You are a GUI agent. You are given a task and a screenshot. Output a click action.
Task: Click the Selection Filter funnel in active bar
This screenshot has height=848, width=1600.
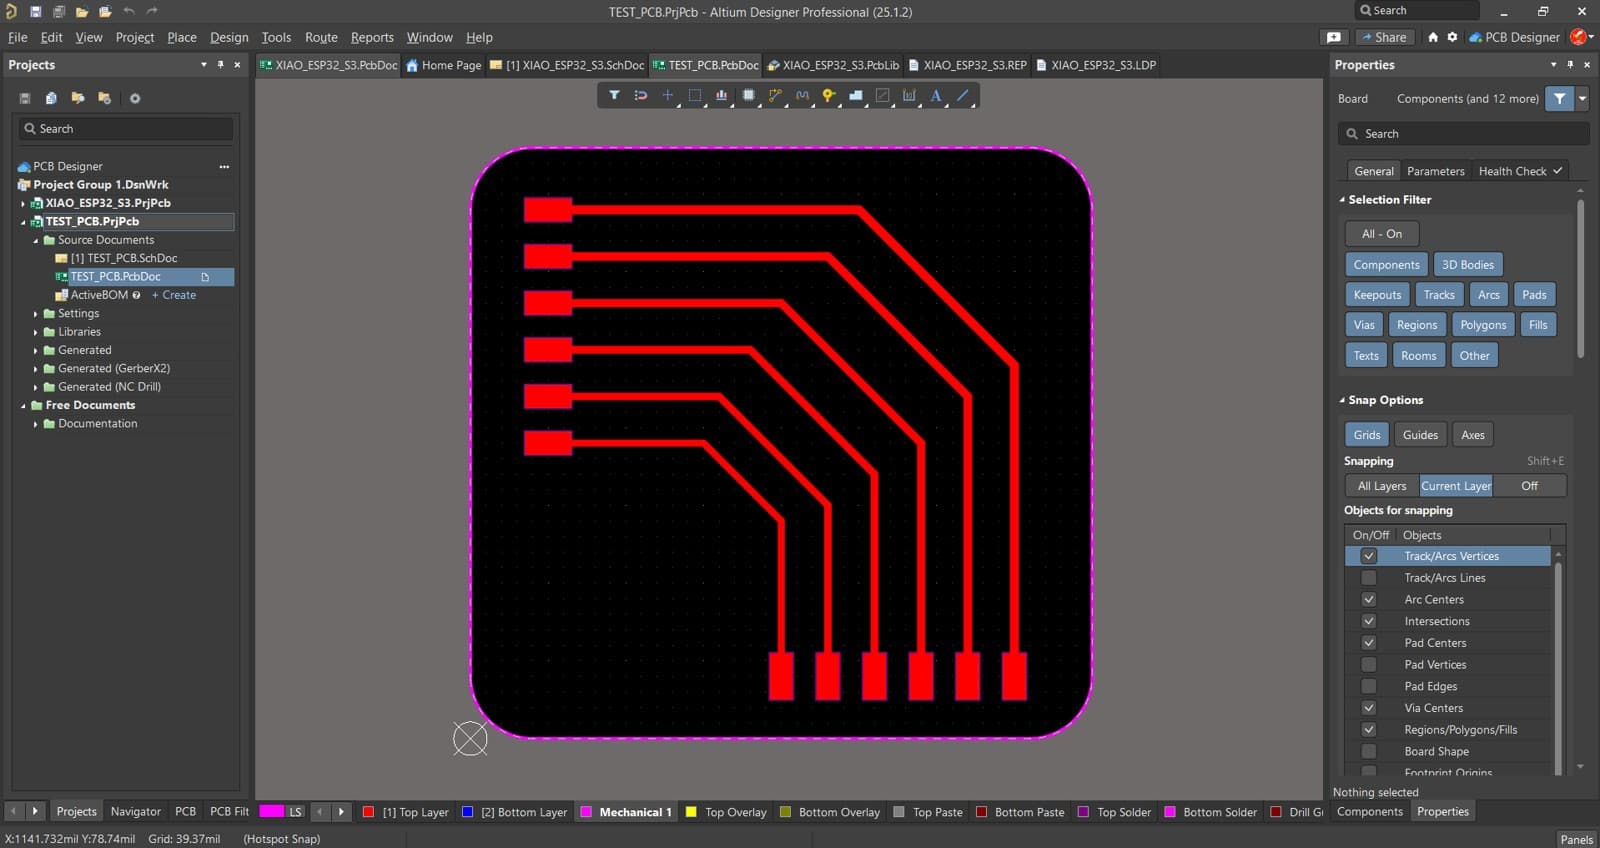[614, 95]
